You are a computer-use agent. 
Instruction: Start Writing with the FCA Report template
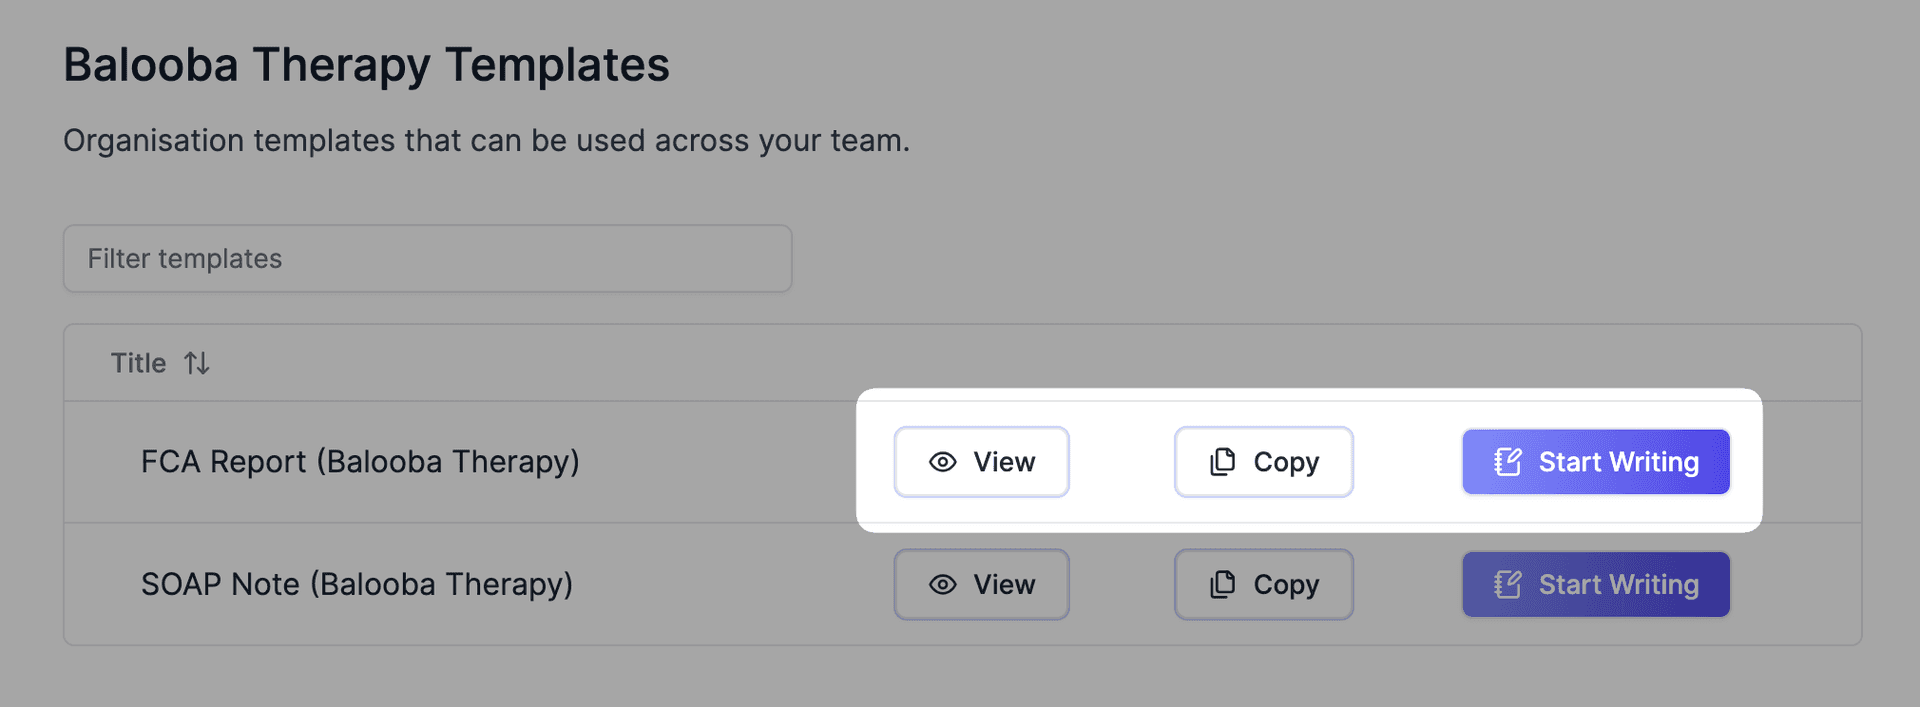point(1595,461)
